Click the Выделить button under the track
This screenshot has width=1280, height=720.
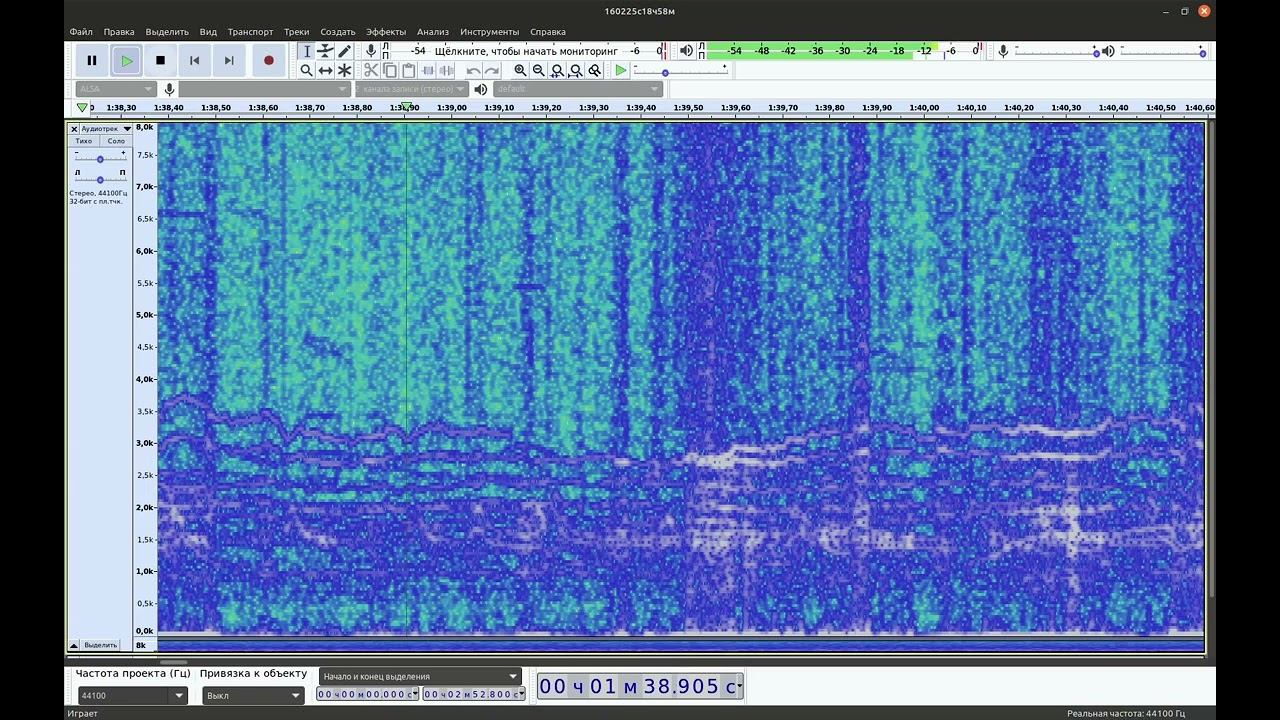100,645
